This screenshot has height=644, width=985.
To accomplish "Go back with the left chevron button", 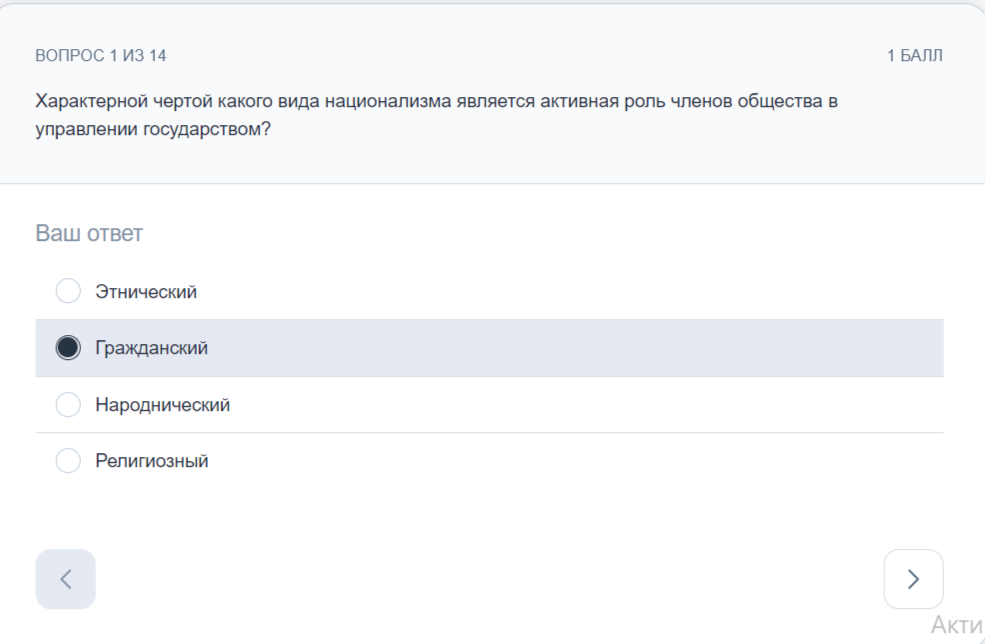I will (x=65, y=579).
